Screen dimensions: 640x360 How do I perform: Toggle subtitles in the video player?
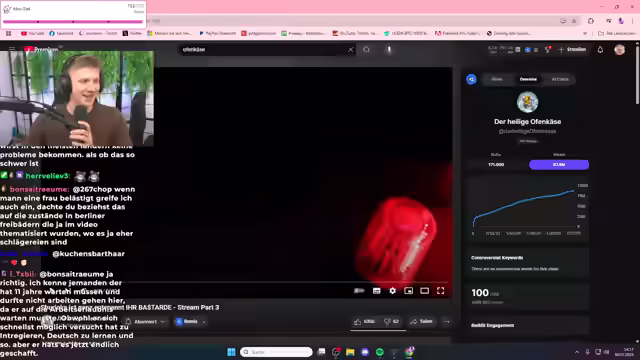click(x=376, y=291)
